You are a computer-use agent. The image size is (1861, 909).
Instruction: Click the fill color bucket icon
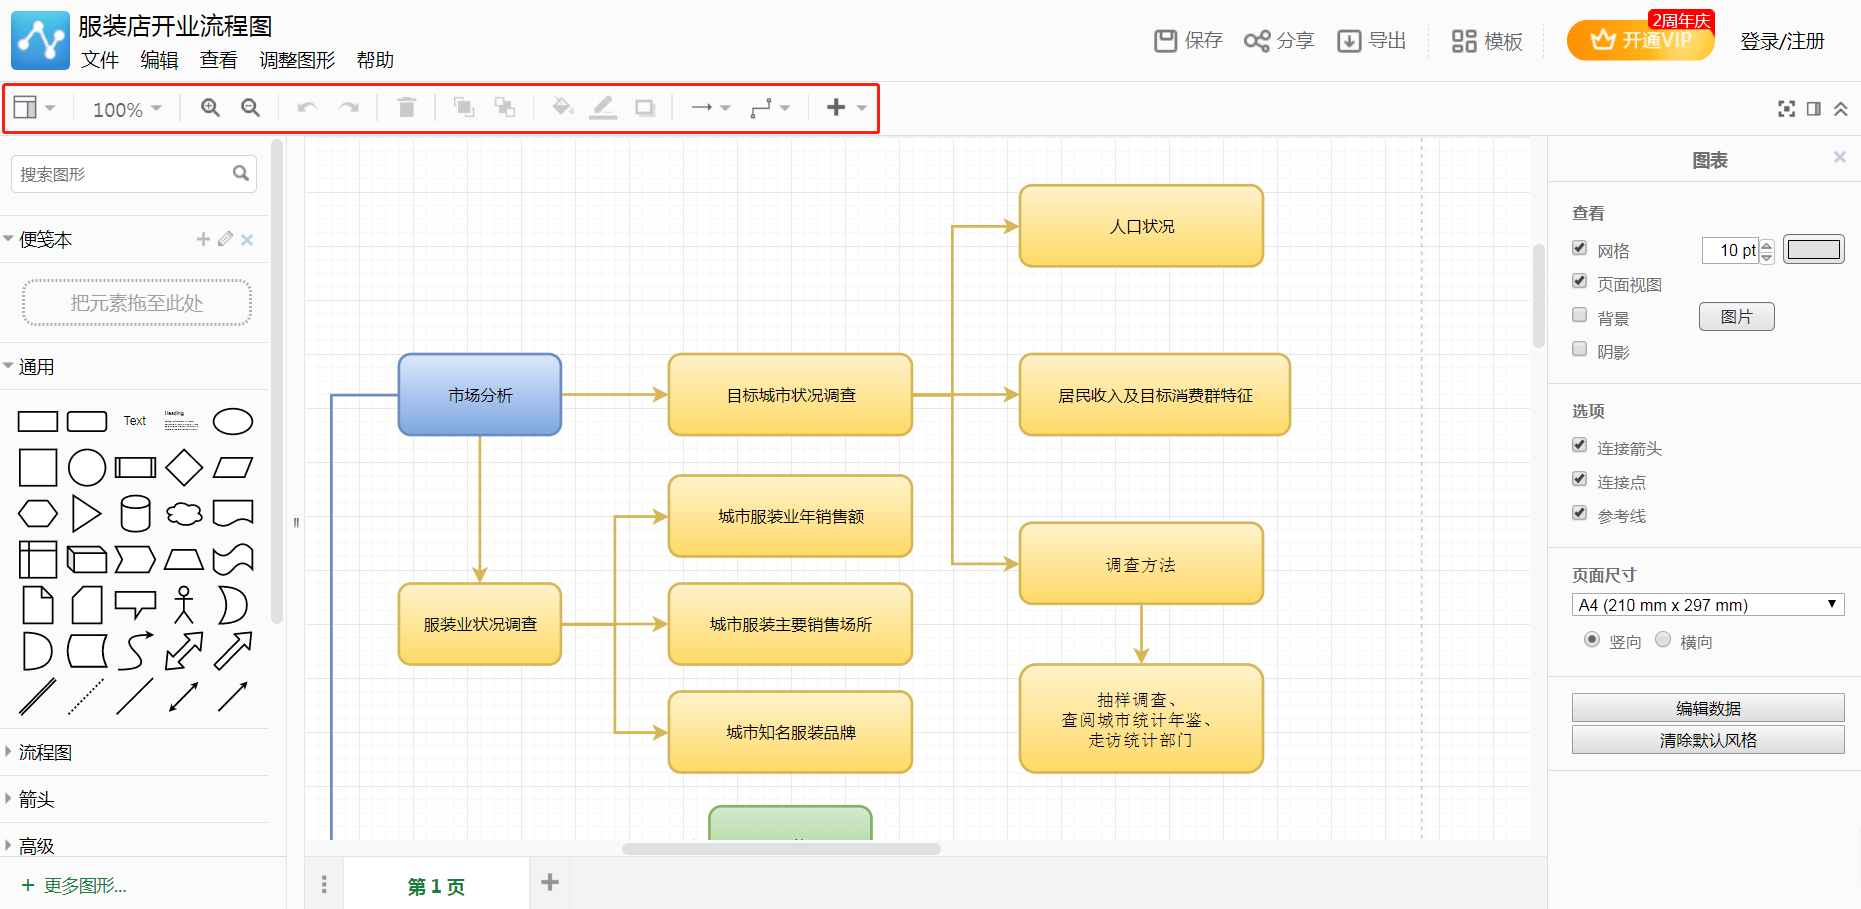click(x=563, y=106)
